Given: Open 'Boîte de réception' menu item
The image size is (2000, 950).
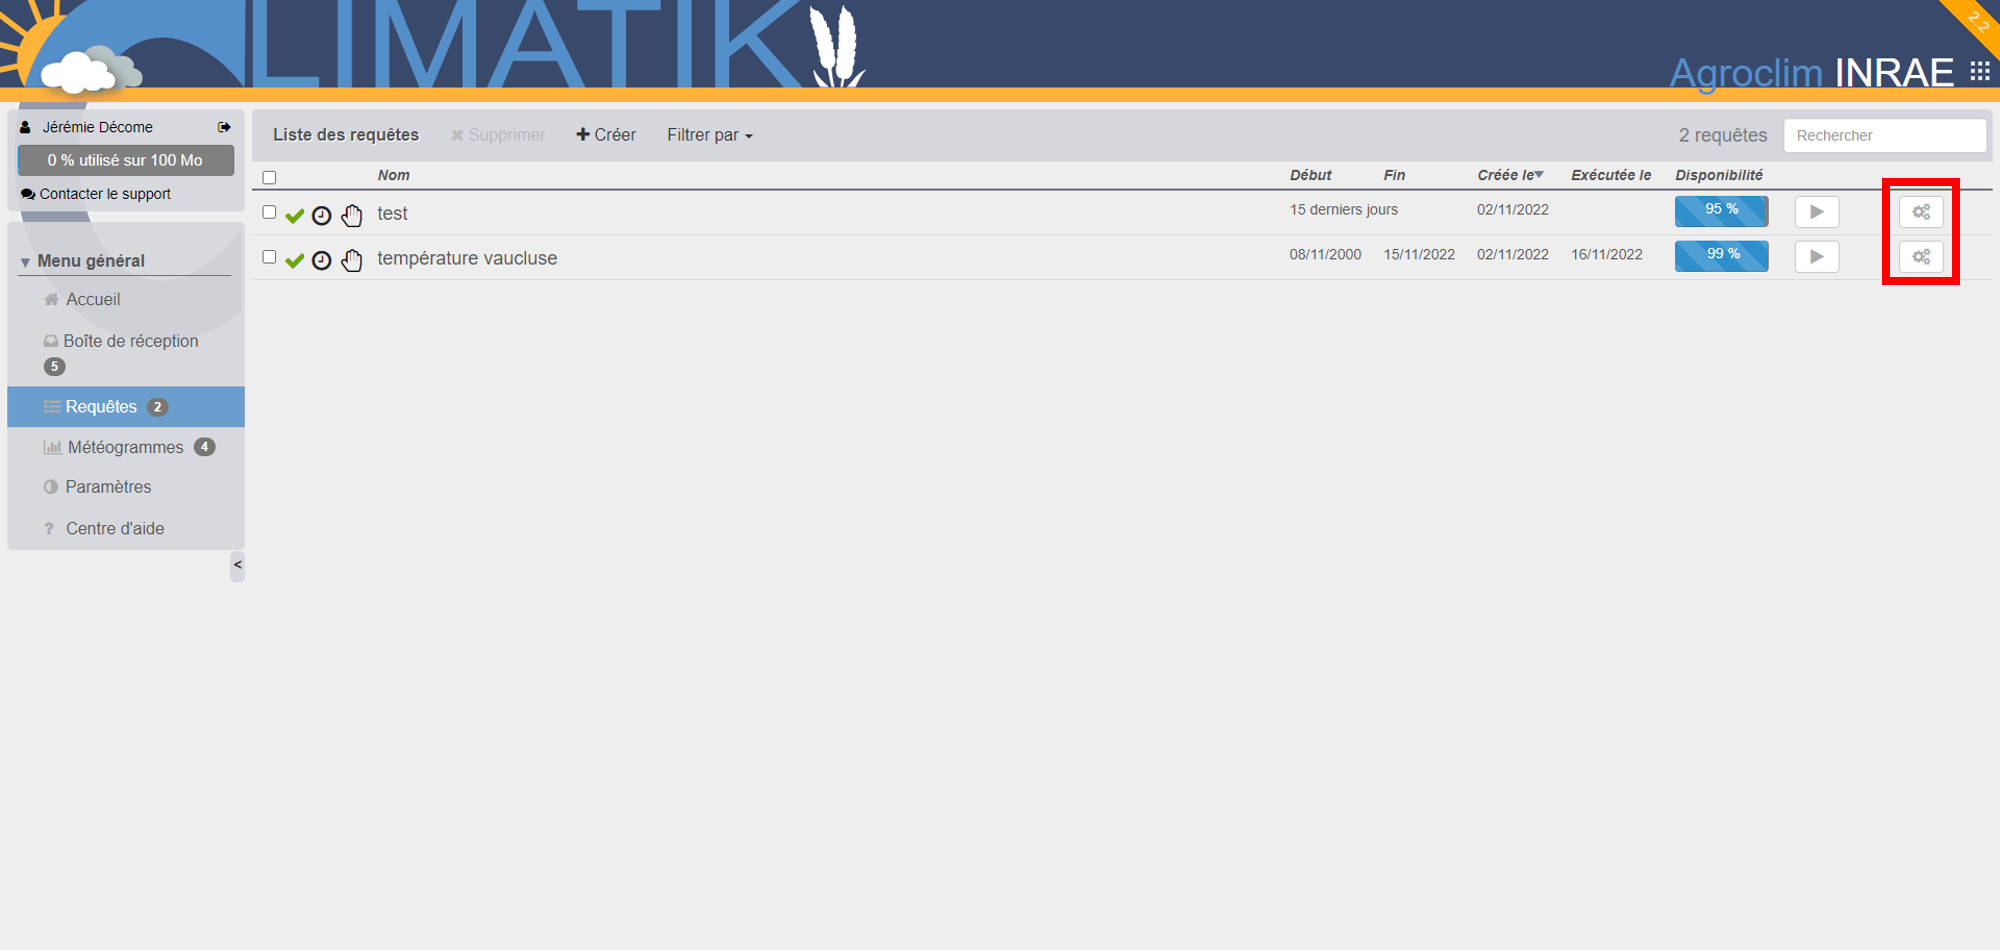Looking at the screenshot, I should click(x=130, y=341).
